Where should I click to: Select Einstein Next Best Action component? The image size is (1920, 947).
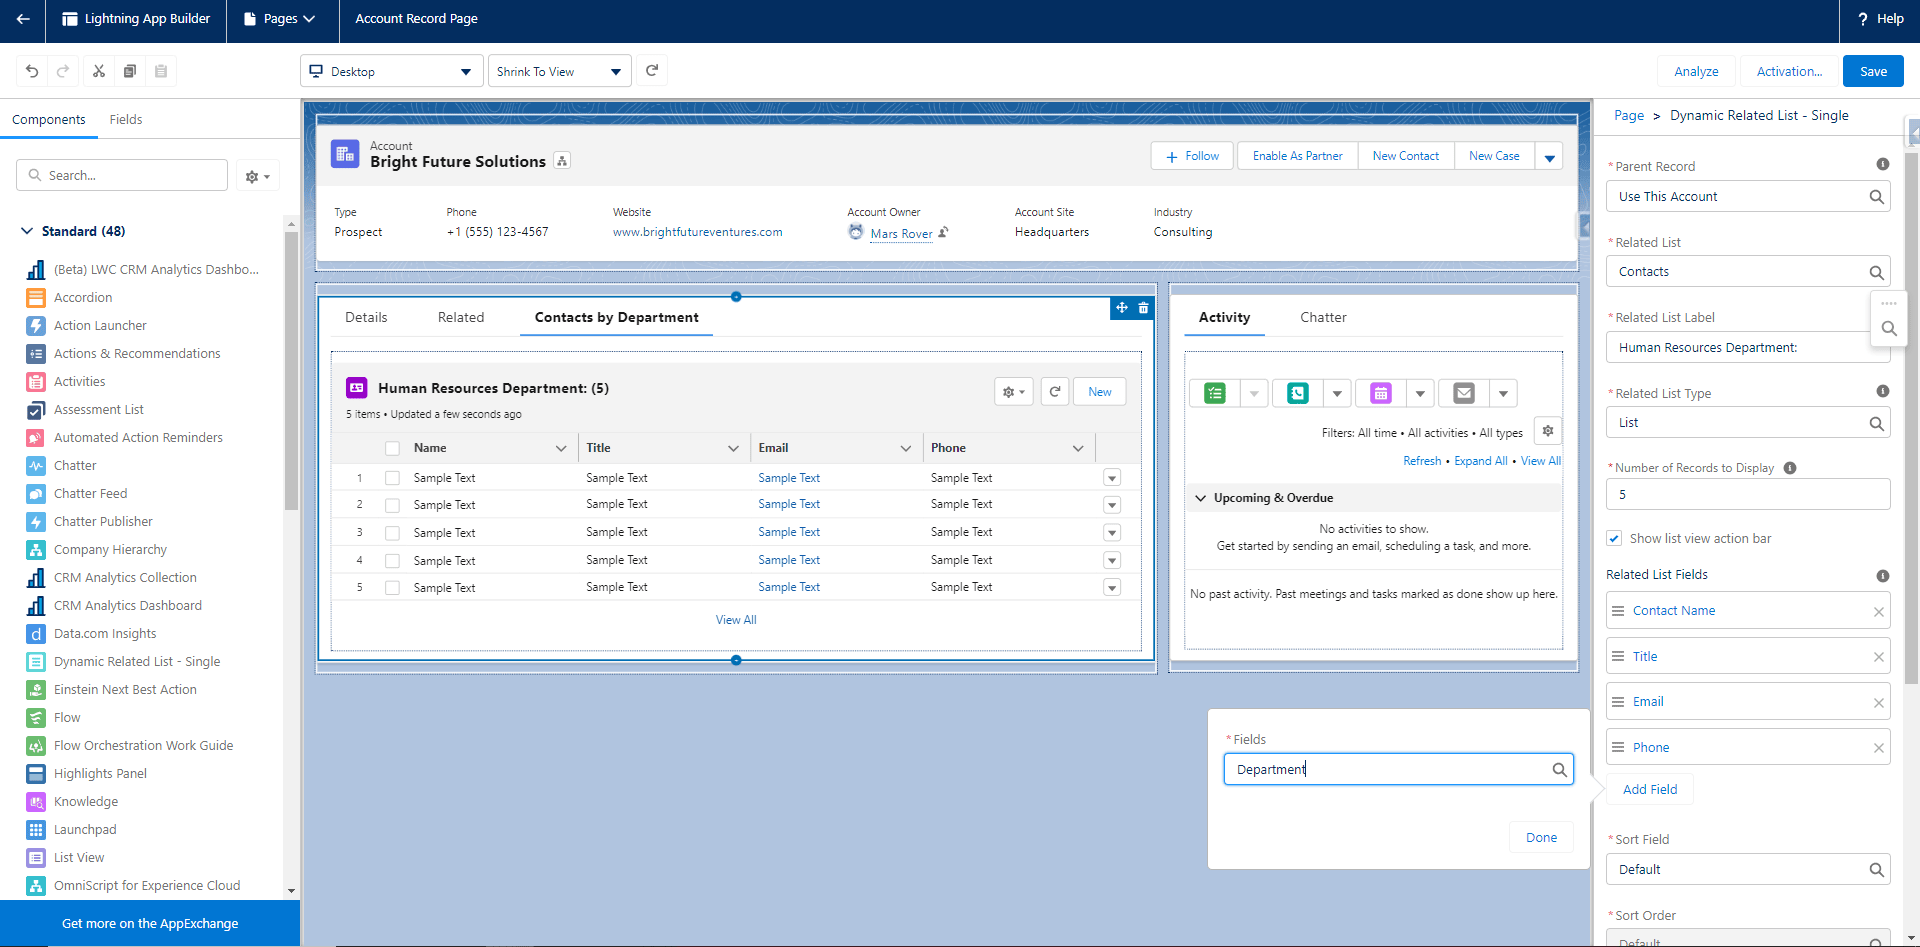pyautogui.click(x=125, y=690)
